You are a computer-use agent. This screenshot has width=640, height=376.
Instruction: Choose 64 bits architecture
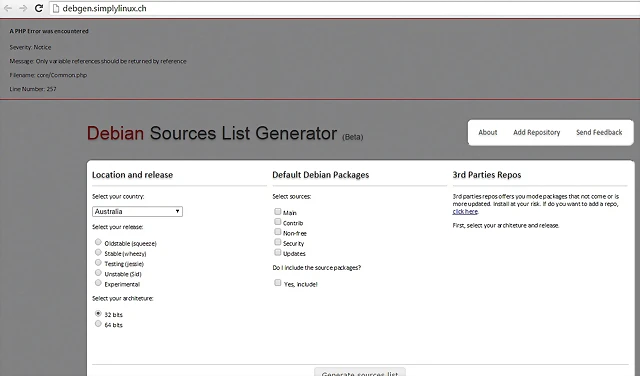coord(98,324)
